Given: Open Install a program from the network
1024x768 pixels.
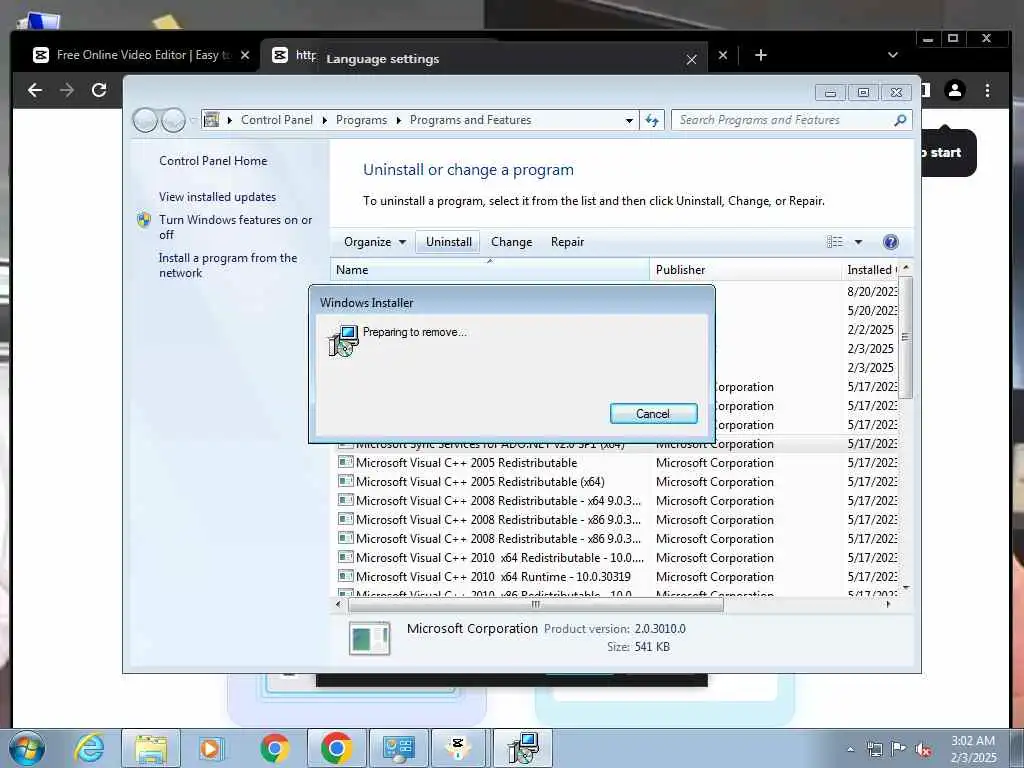Looking at the screenshot, I should click(228, 265).
